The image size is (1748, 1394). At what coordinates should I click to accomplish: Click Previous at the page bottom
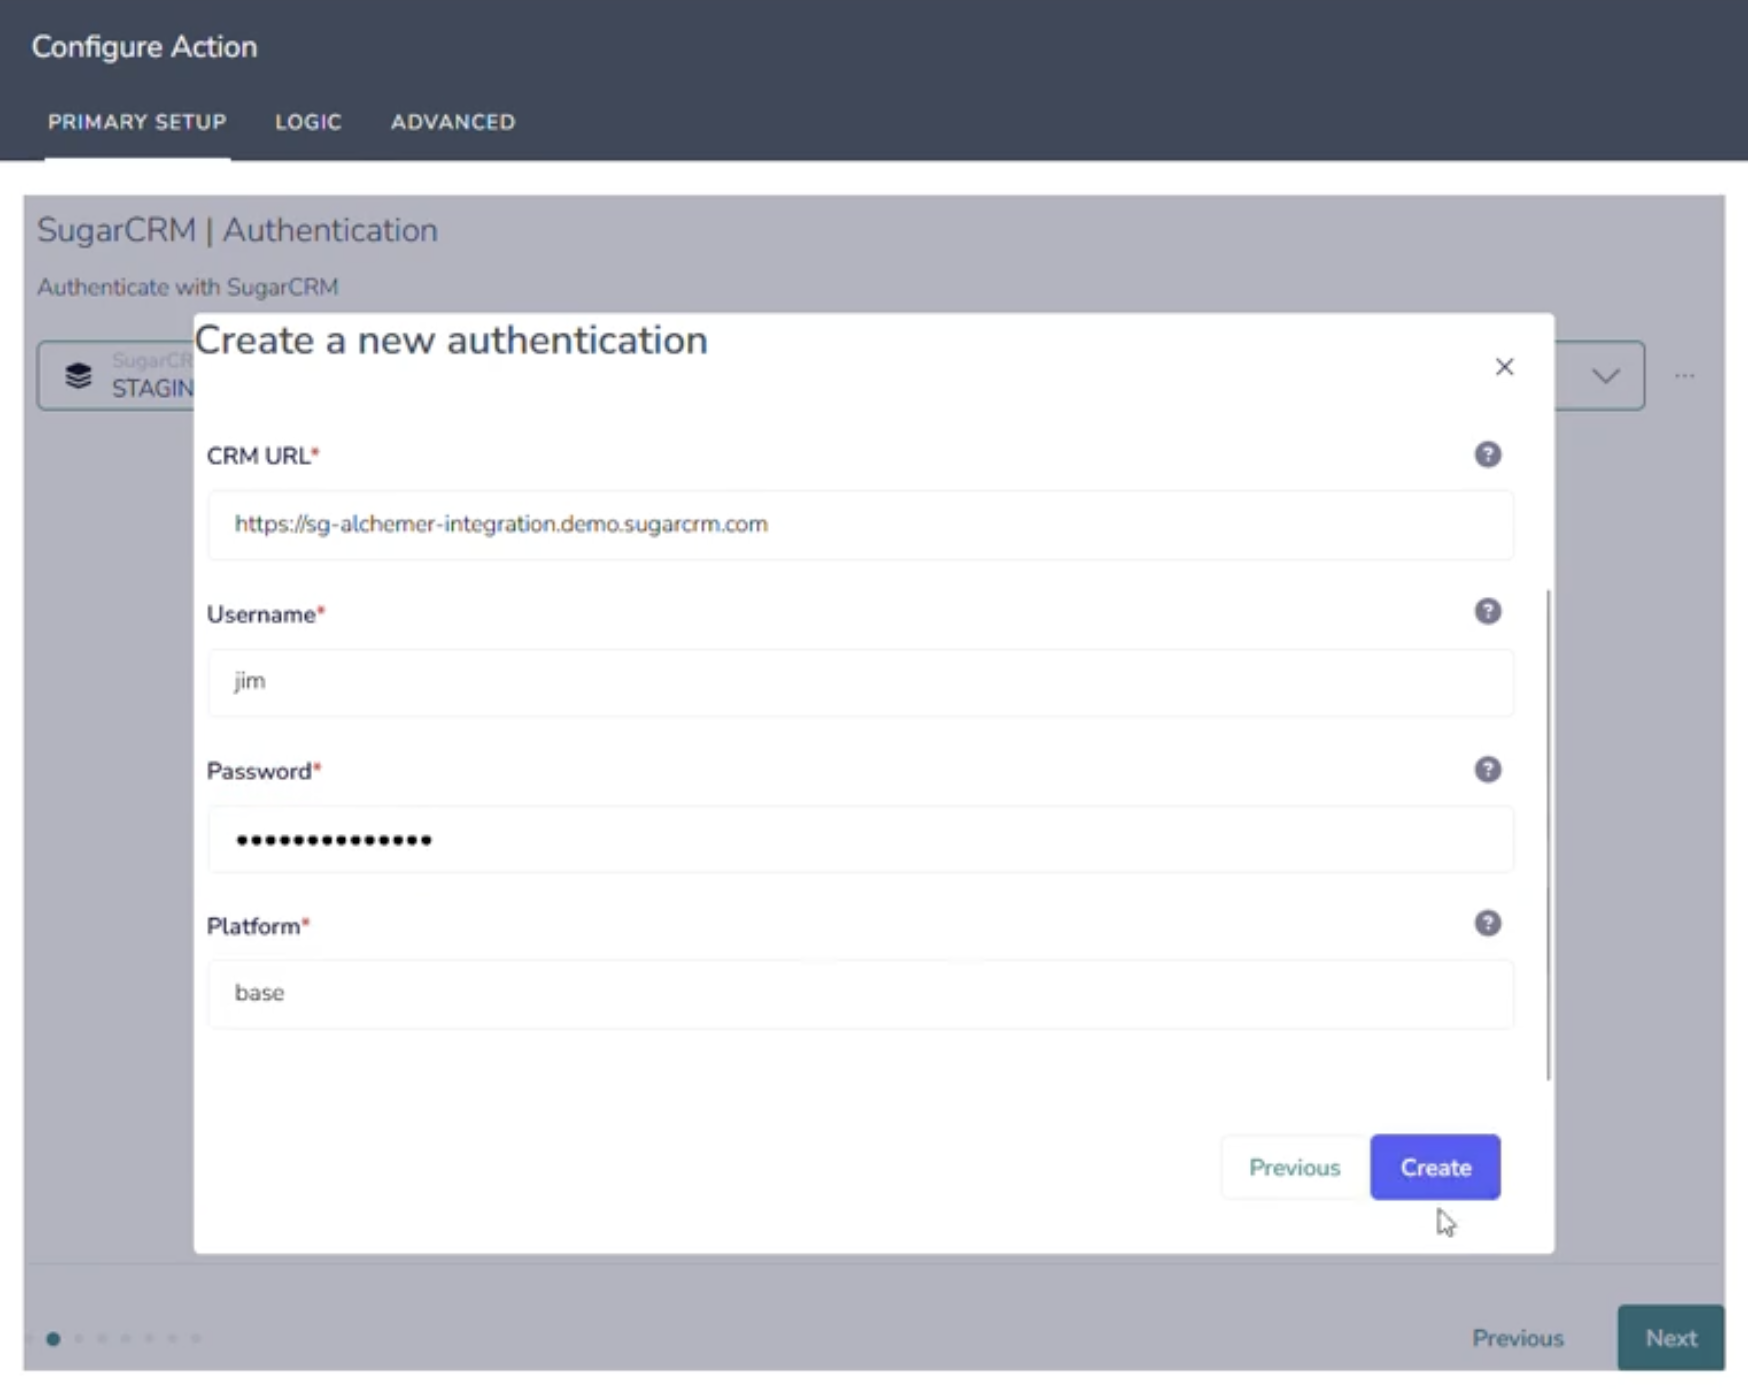[1517, 1338]
